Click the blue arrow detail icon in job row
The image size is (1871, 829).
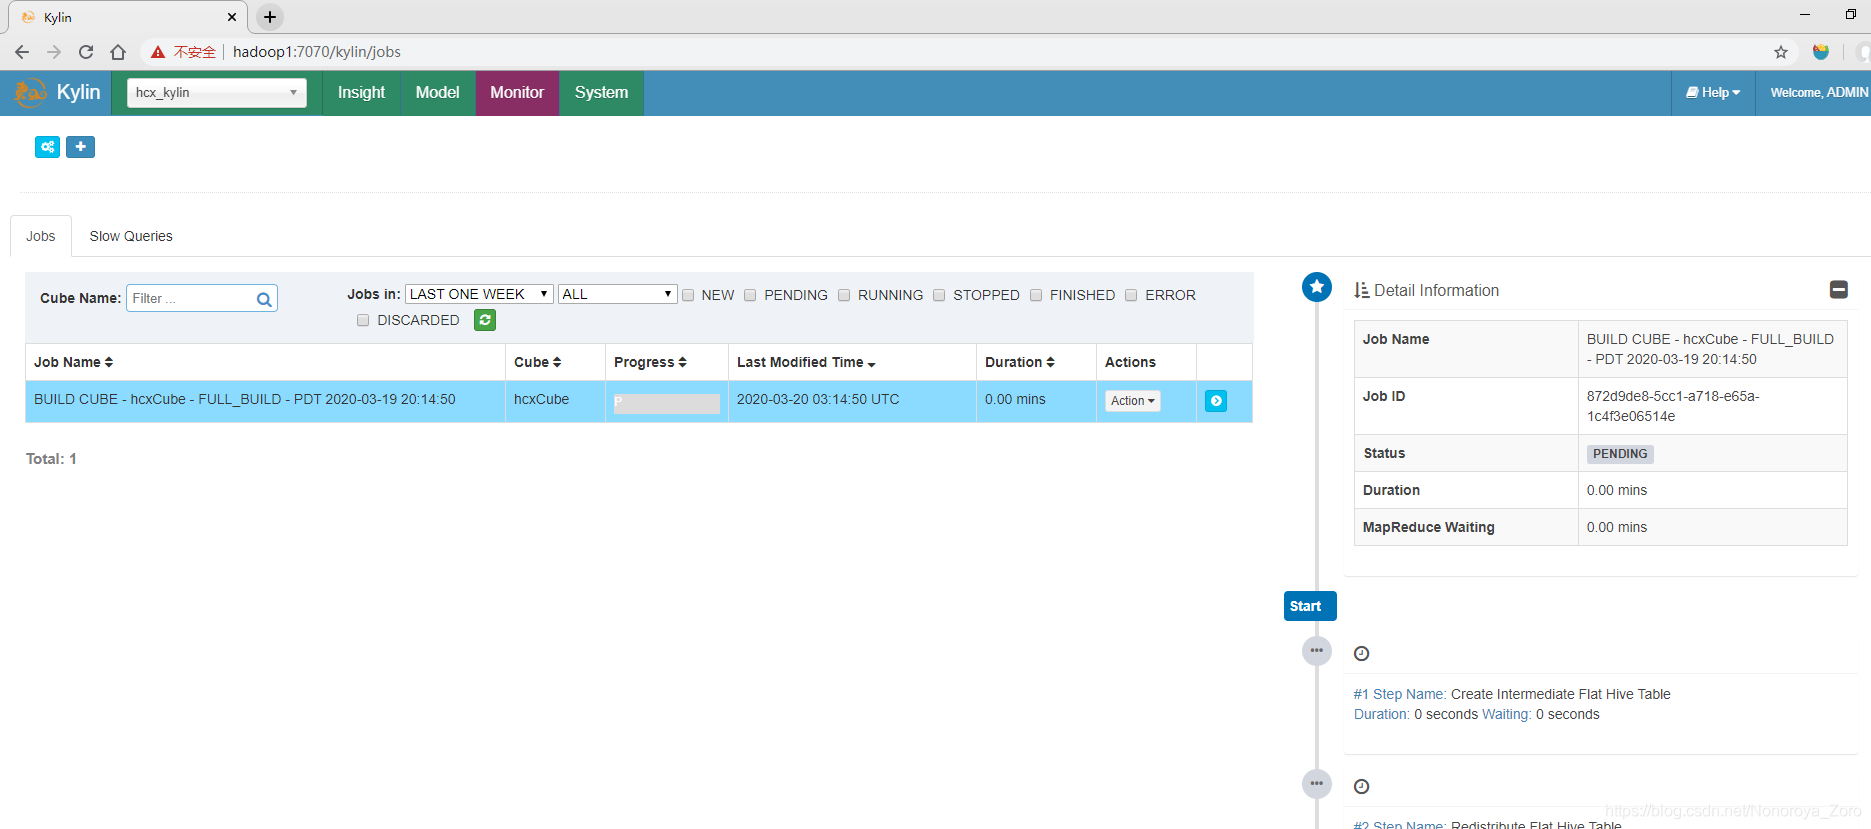[1216, 401]
